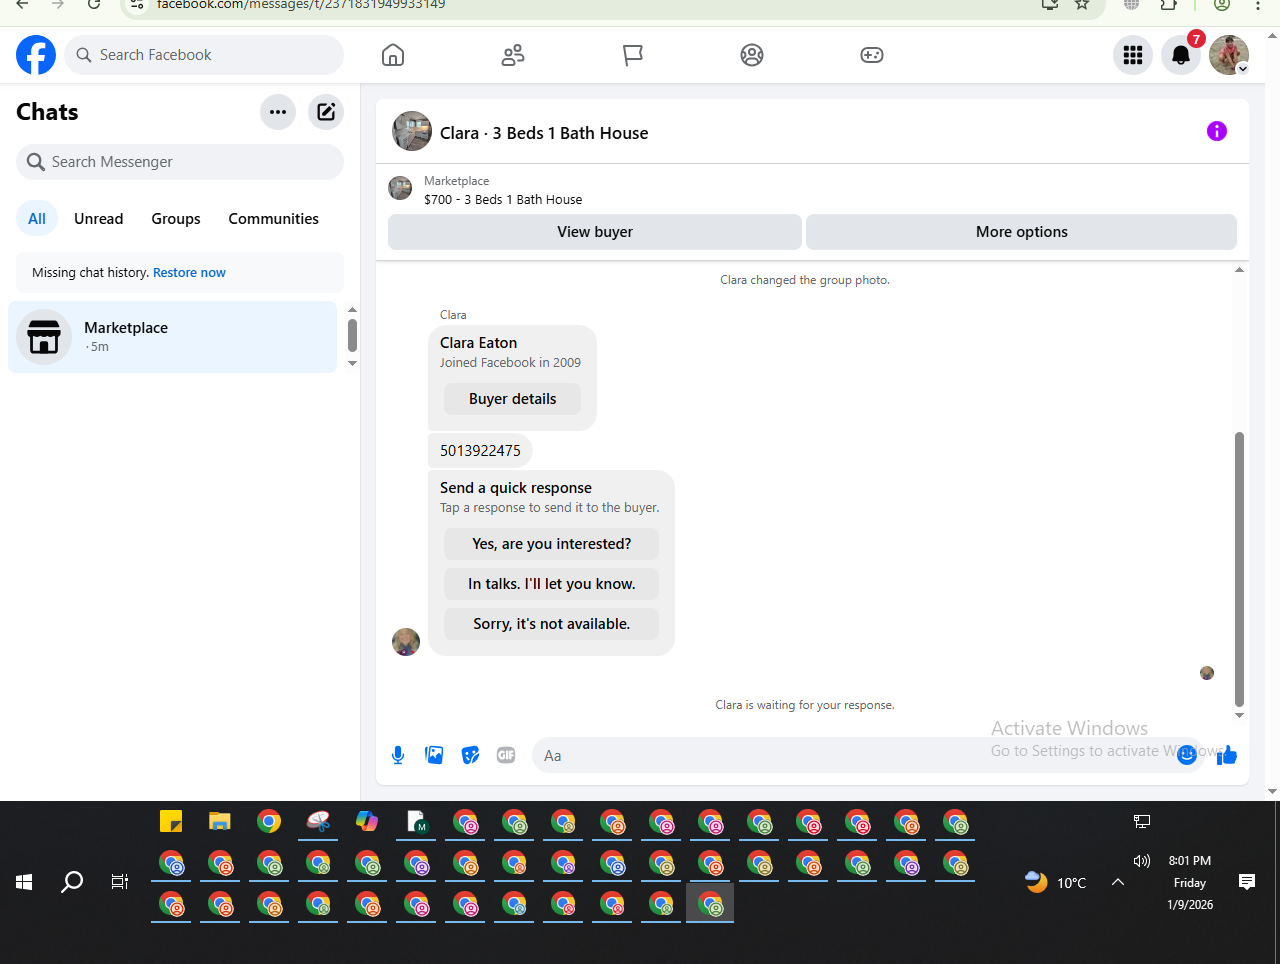Open the emoji picker icon
This screenshot has width=1280, height=964.
(1187, 755)
